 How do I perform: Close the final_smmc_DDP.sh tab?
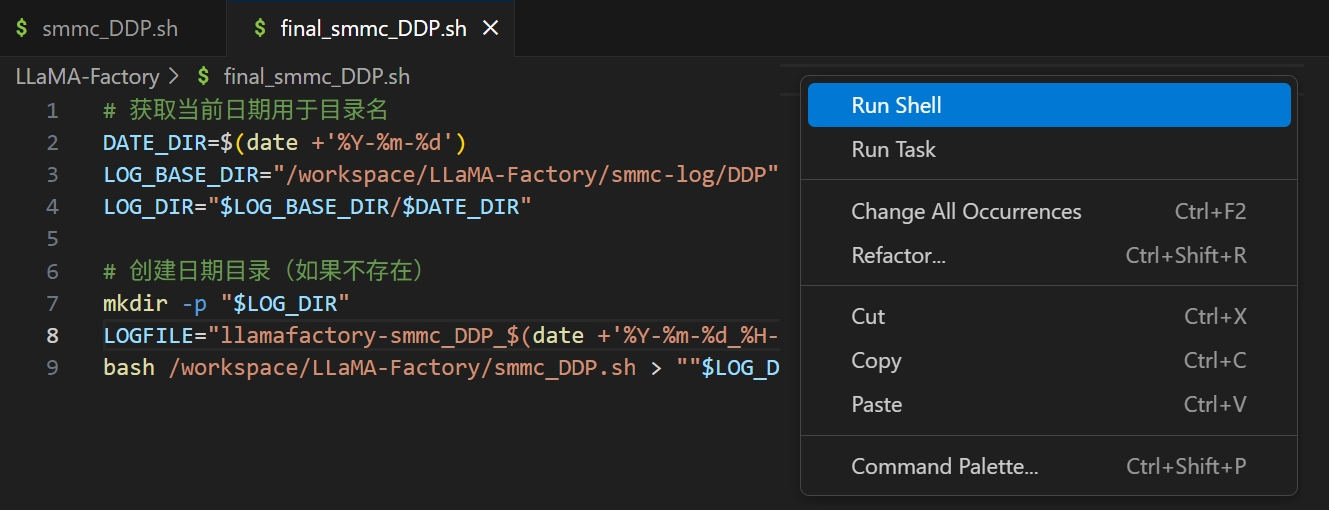coord(490,28)
